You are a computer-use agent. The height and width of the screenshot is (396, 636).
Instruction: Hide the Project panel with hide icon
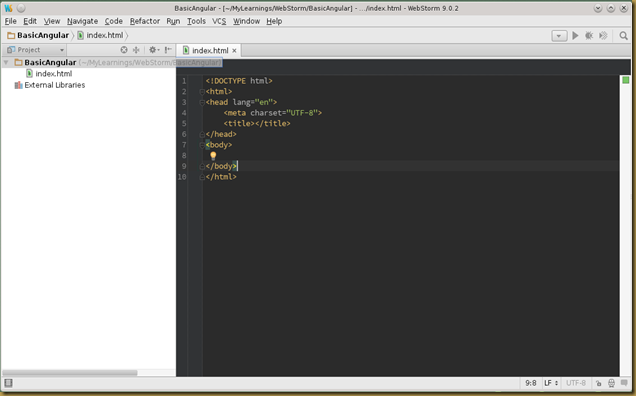tap(168, 50)
